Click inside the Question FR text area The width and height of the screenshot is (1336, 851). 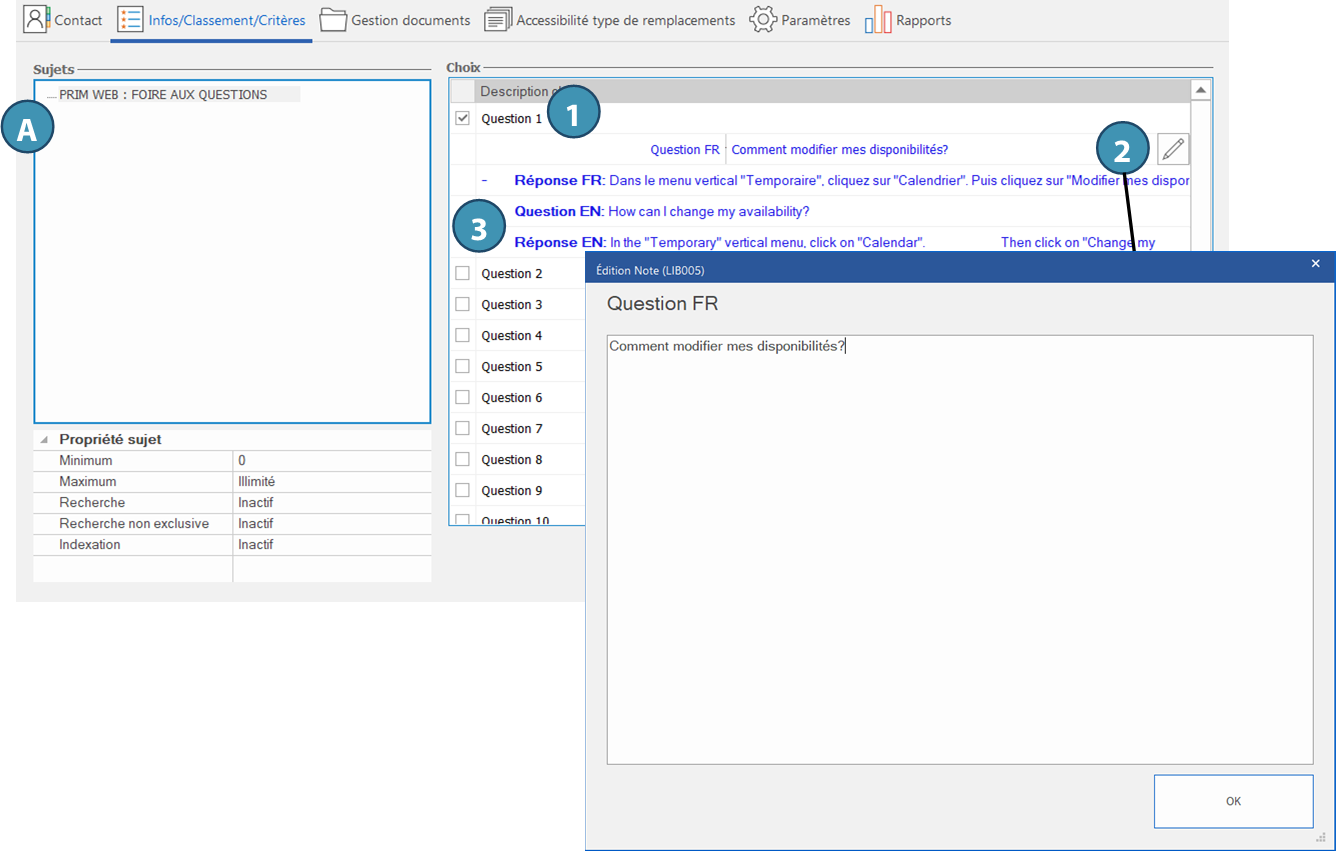pyautogui.click(x=959, y=550)
